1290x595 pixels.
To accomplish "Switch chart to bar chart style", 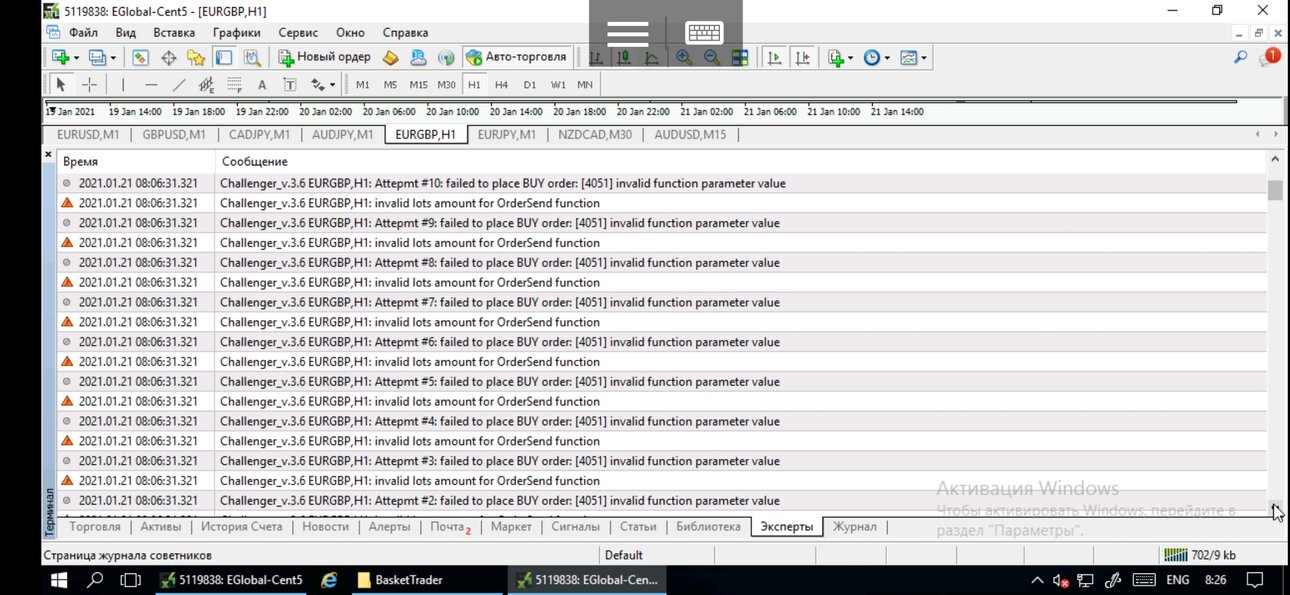I will coord(596,58).
